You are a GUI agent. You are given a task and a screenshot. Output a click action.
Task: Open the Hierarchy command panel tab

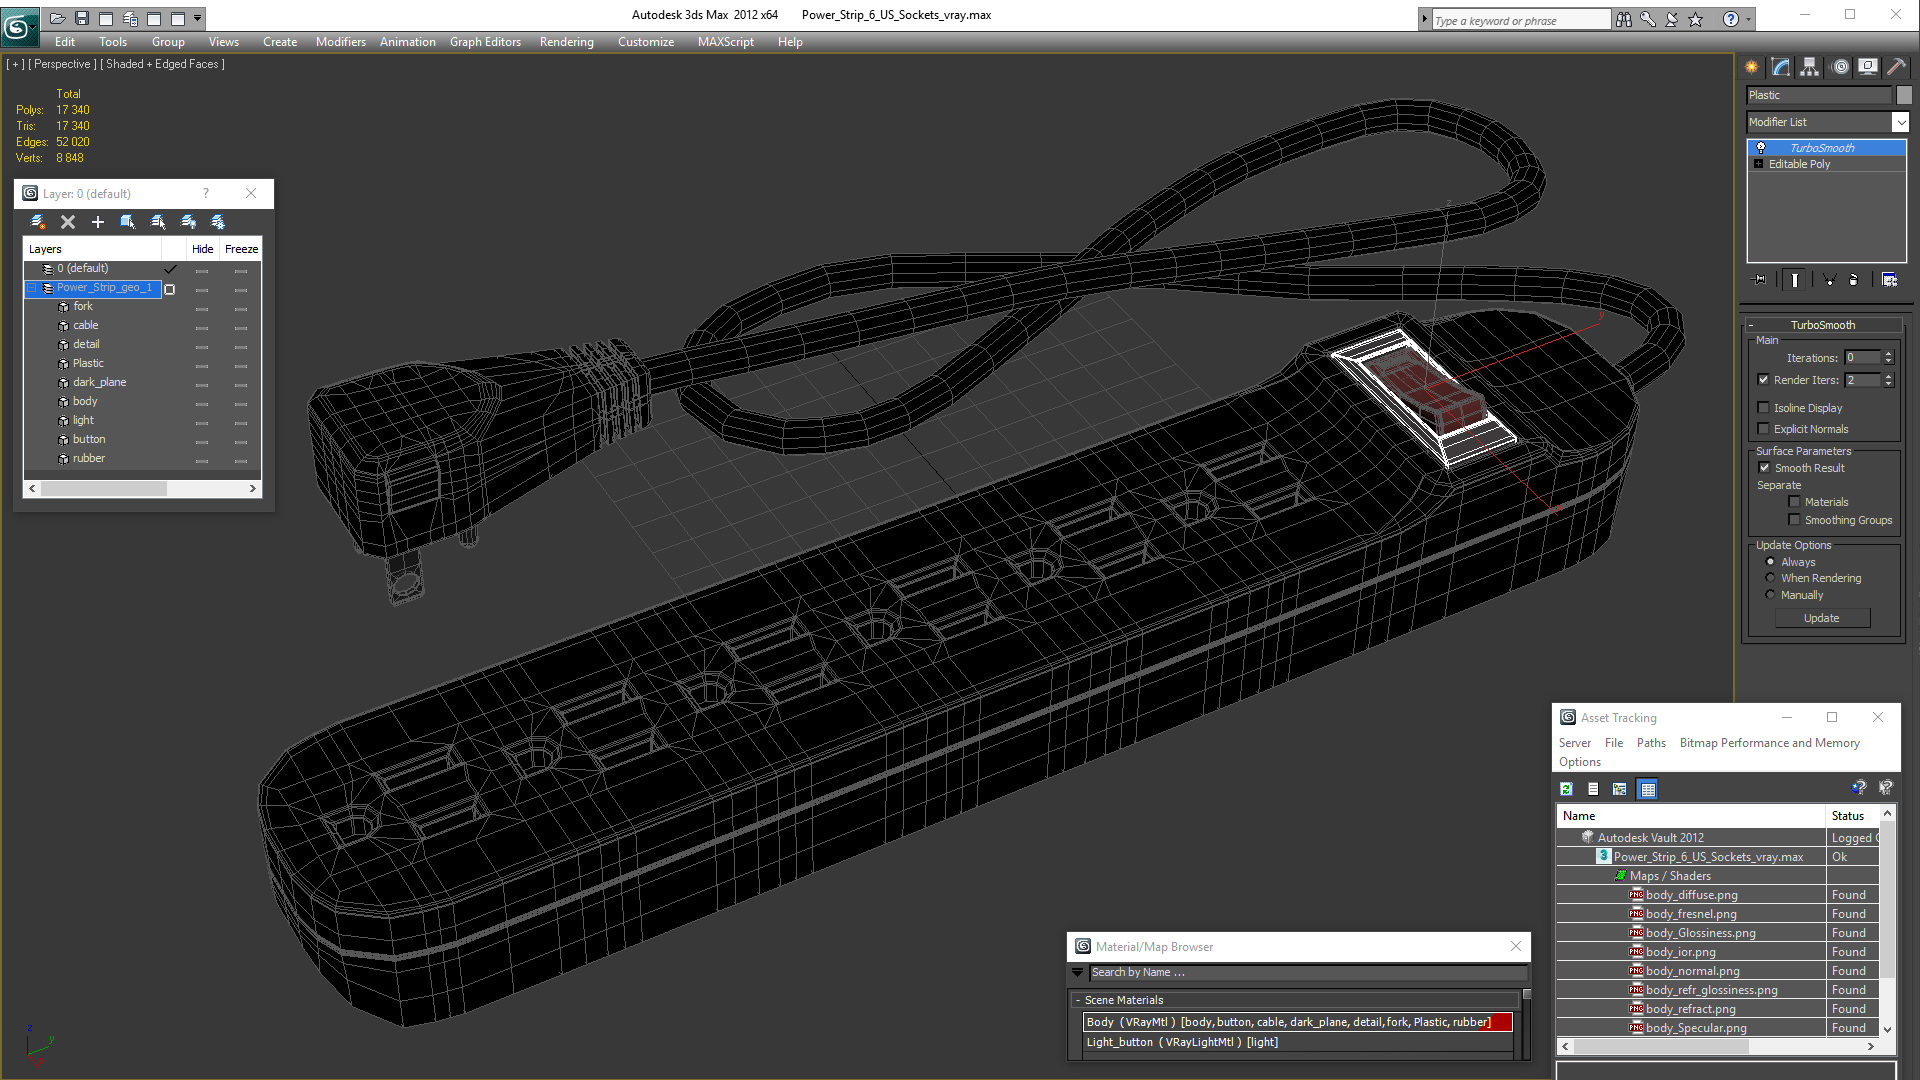1810,67
